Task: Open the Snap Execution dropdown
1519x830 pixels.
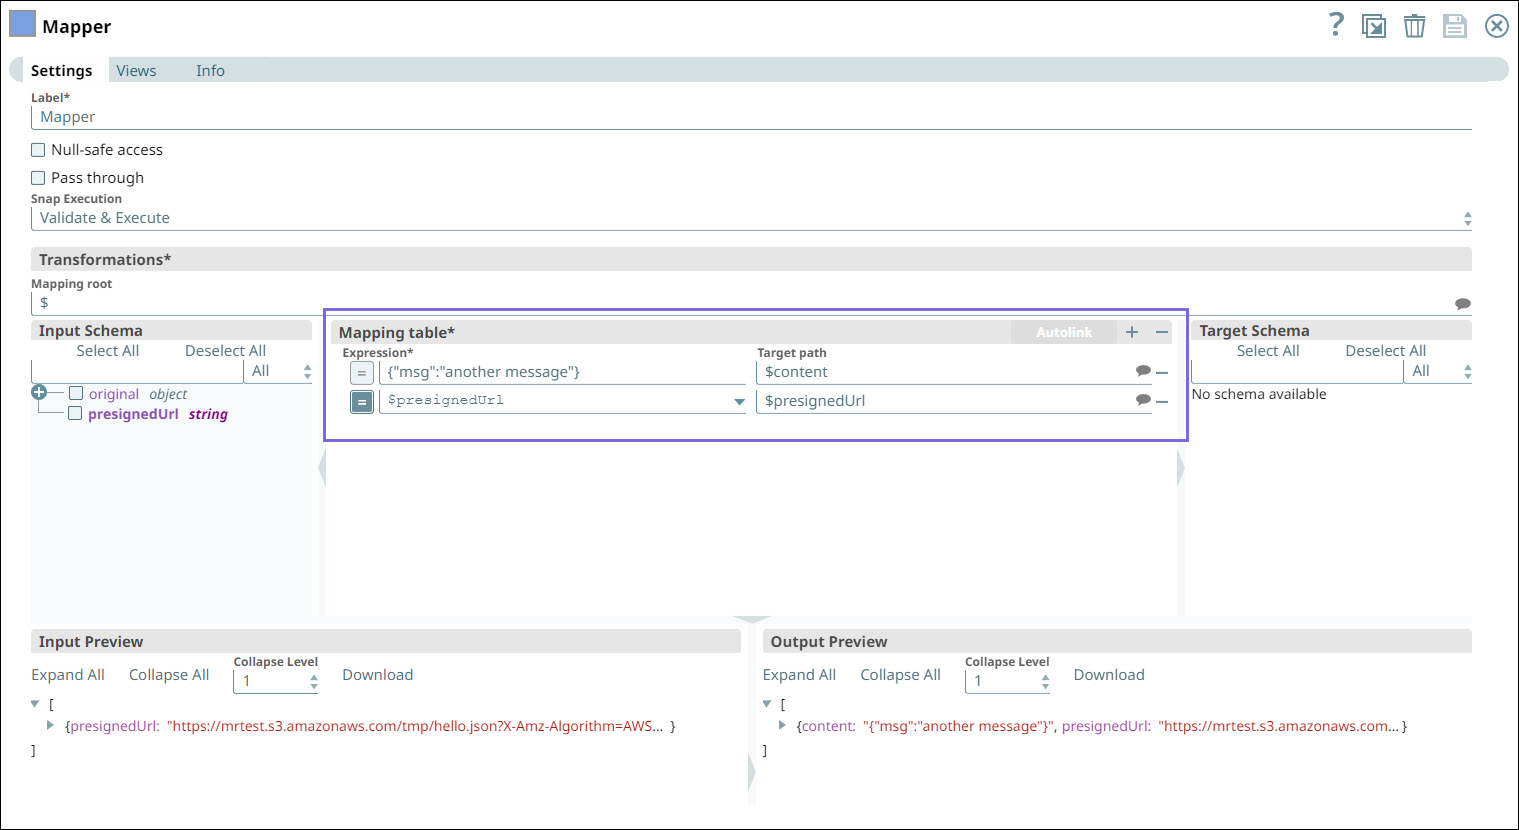Action: [750, 218]
